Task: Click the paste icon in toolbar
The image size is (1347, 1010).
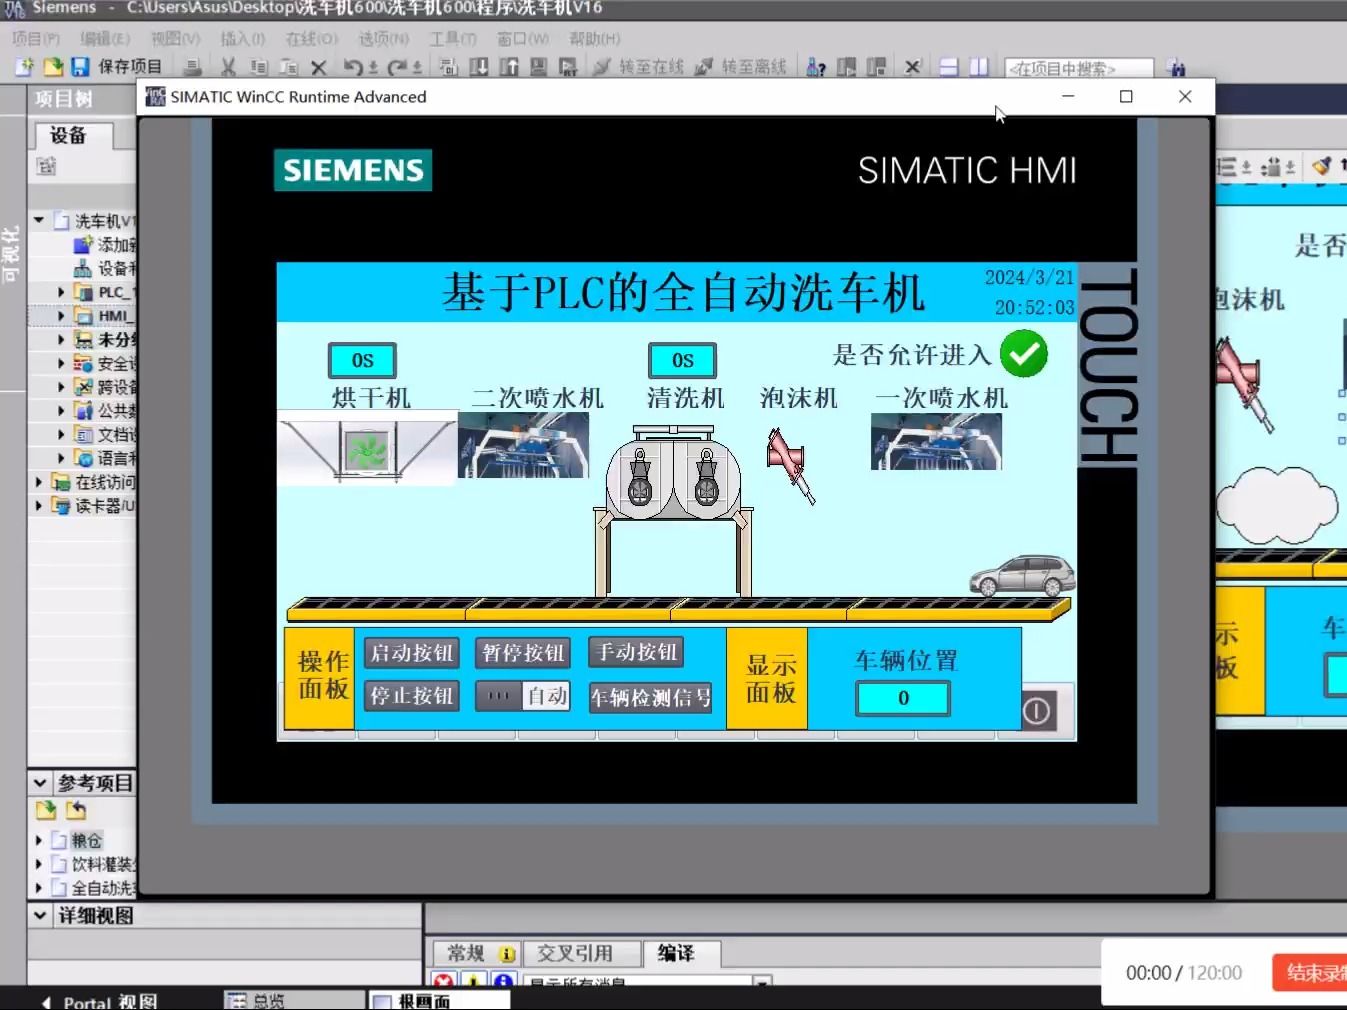Action: (x=288, y=67)
